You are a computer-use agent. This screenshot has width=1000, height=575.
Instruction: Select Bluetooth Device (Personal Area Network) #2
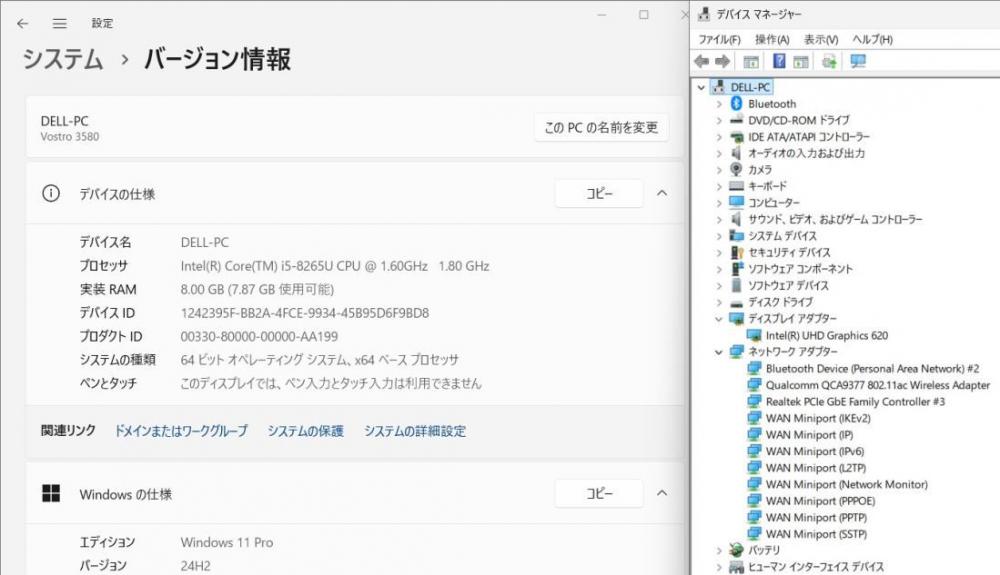pyautogui.click(x=872, y=368)
